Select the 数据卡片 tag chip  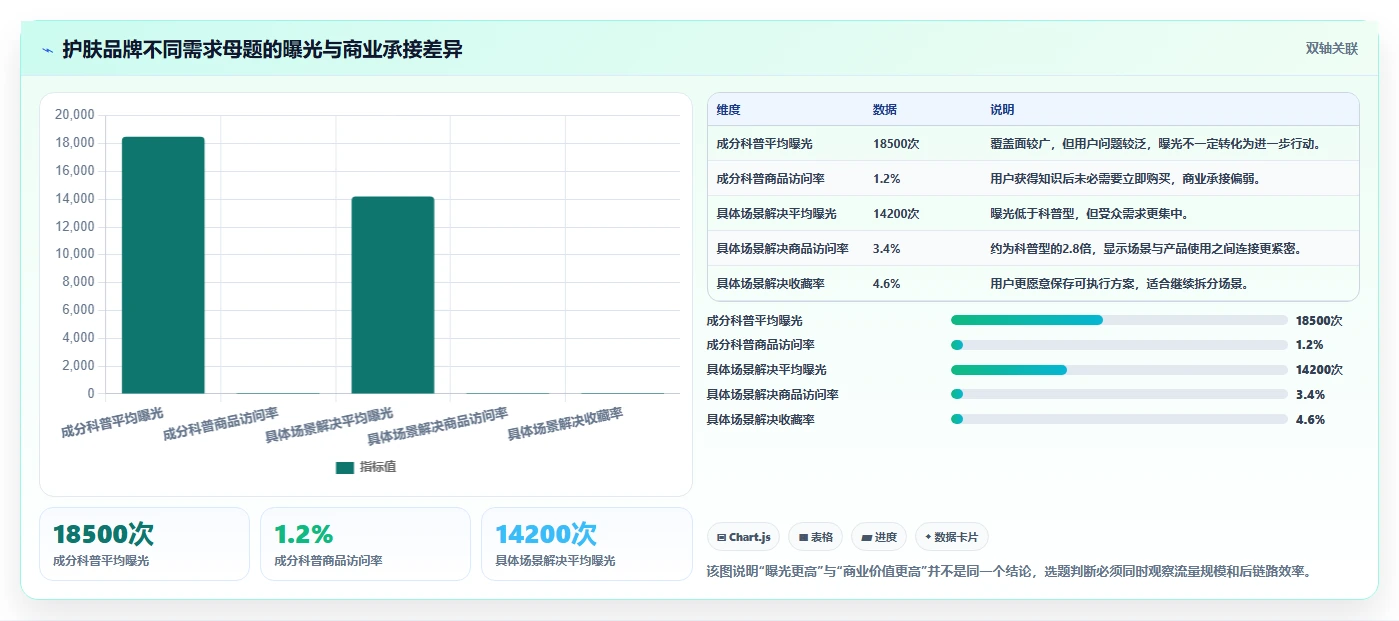952,537
